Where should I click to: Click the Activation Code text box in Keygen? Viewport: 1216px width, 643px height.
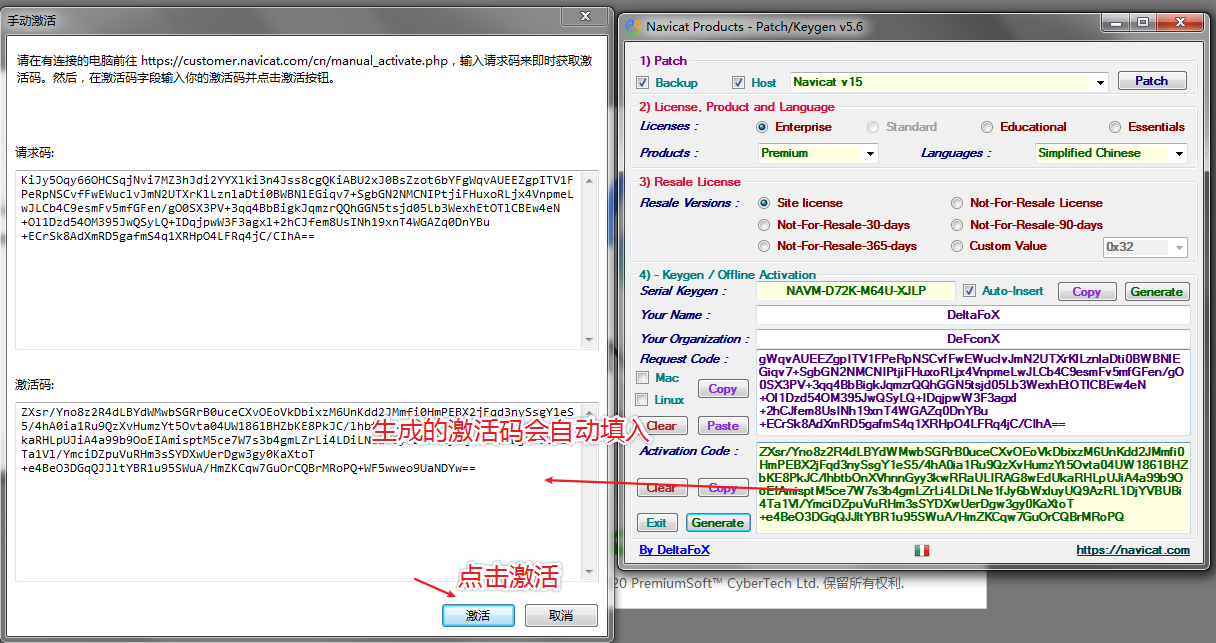[x=973, y=487]
